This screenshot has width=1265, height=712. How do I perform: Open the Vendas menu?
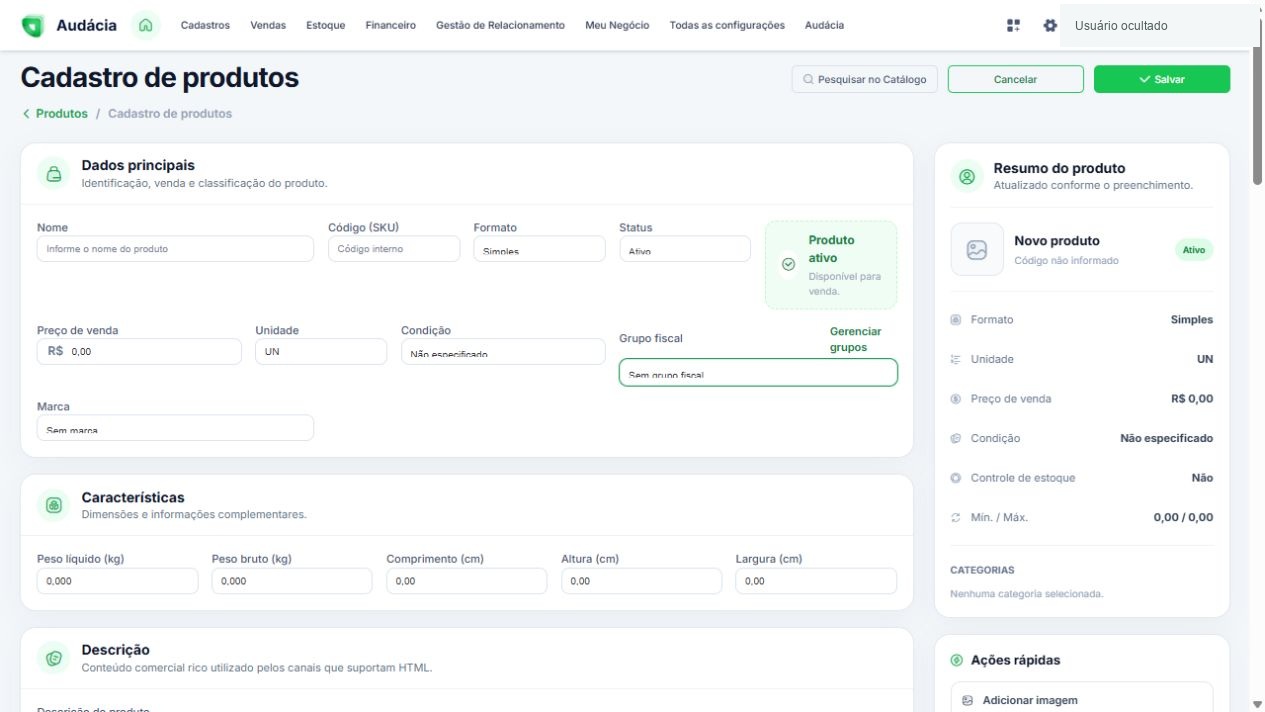pyautogui.click(x=268, y=25)
